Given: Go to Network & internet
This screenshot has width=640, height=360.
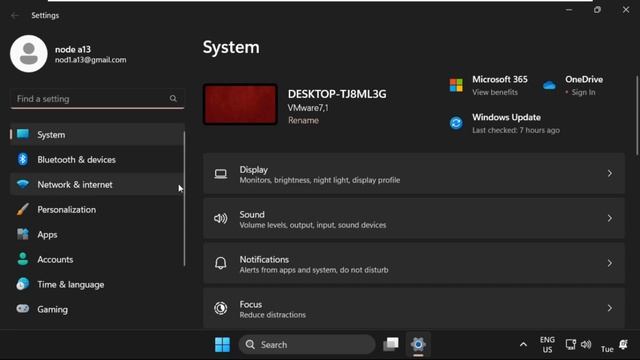Looking at the screenshot, I should coord(97,184).
